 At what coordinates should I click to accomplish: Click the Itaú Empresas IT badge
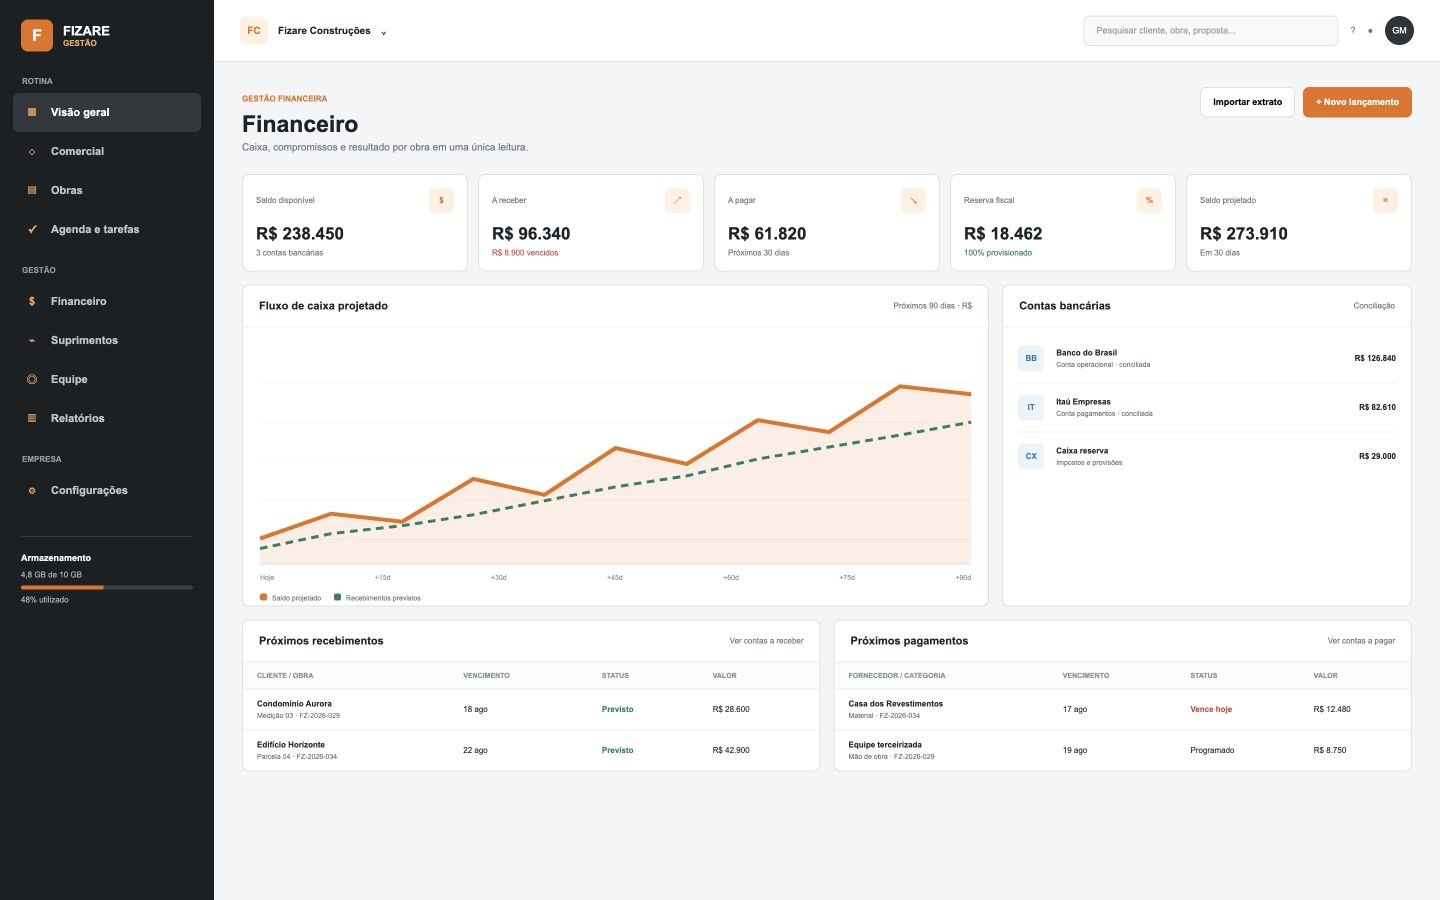coord(1031,407)
